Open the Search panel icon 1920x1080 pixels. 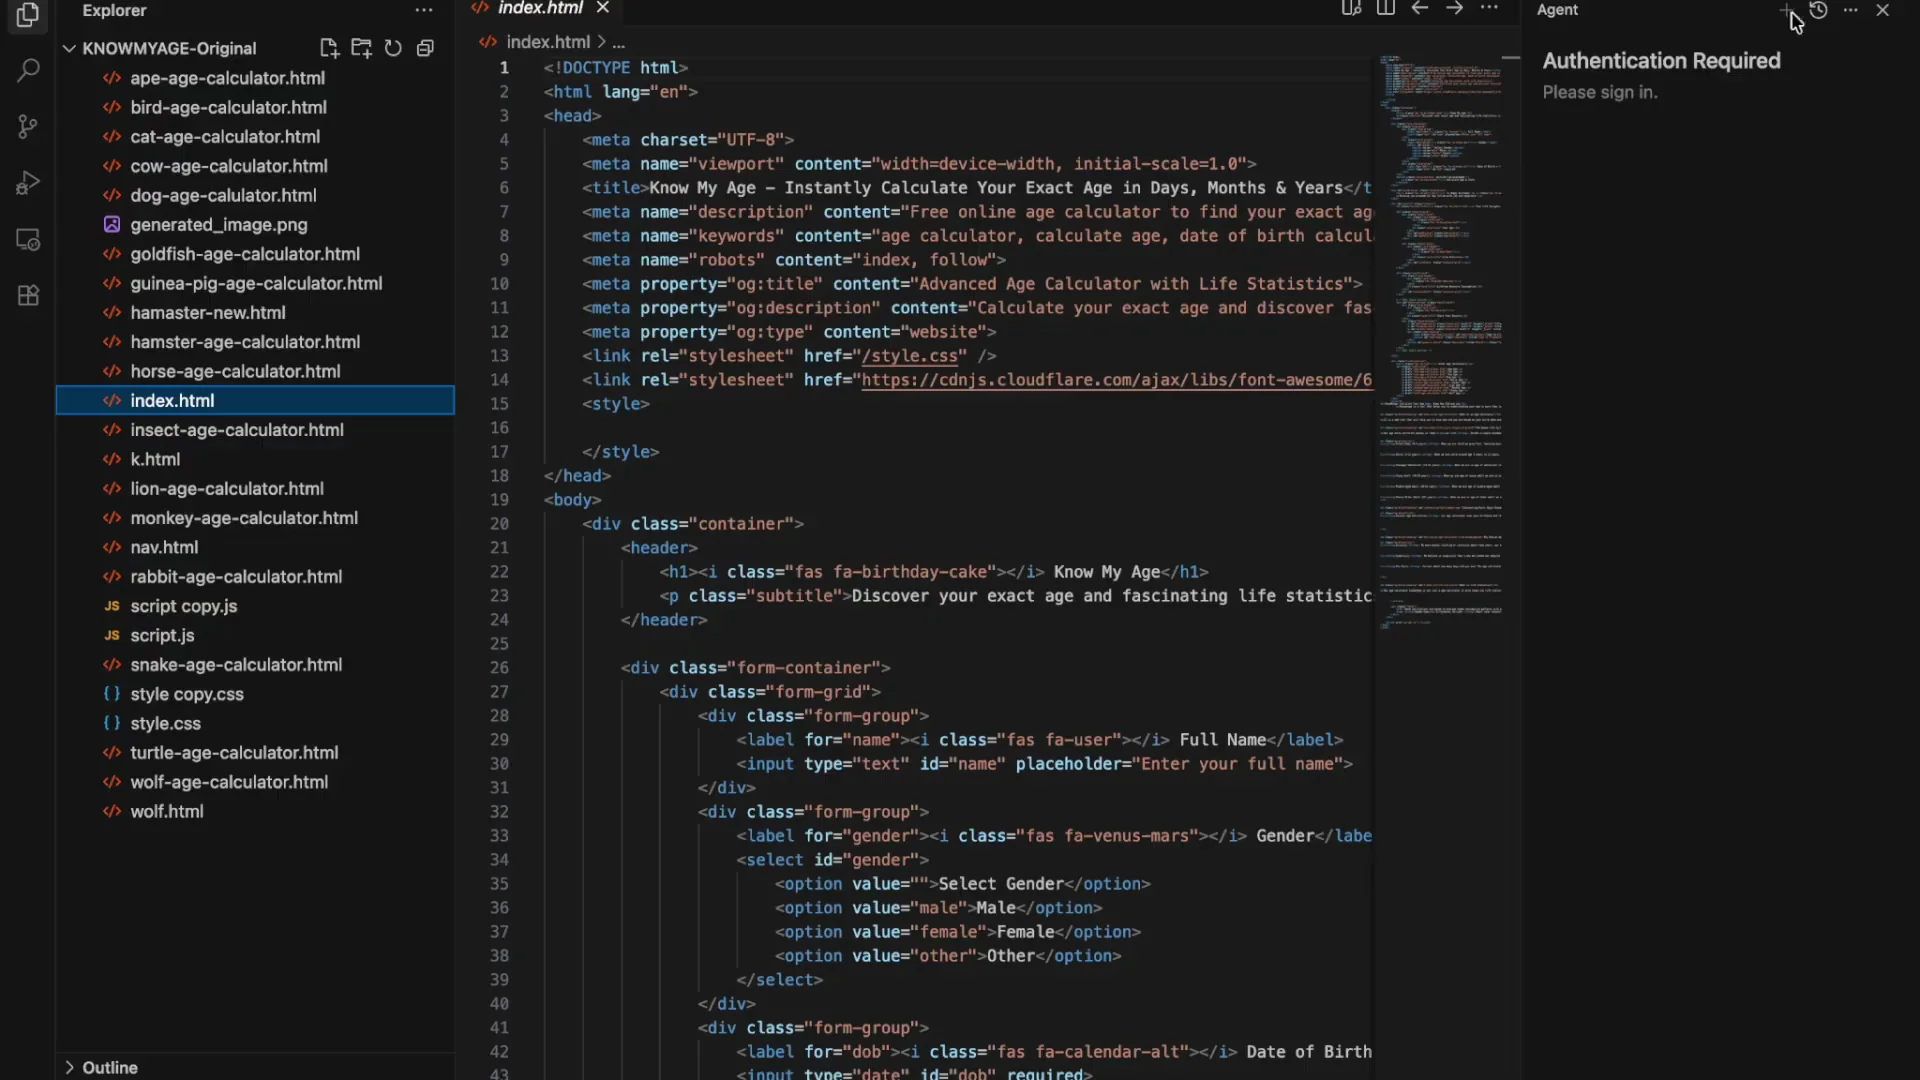click(x=28, y=70)
